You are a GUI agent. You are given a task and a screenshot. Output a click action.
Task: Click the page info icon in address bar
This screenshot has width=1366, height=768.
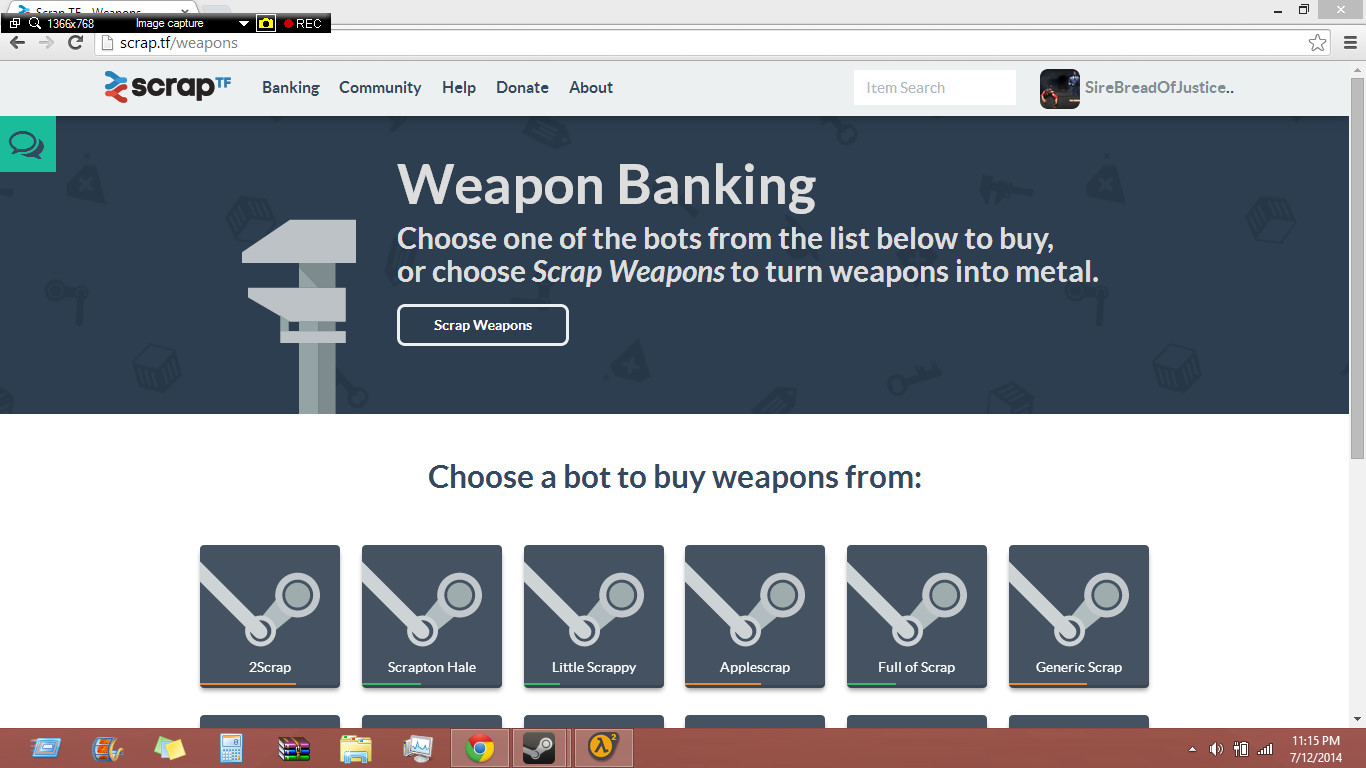(108, 43)
